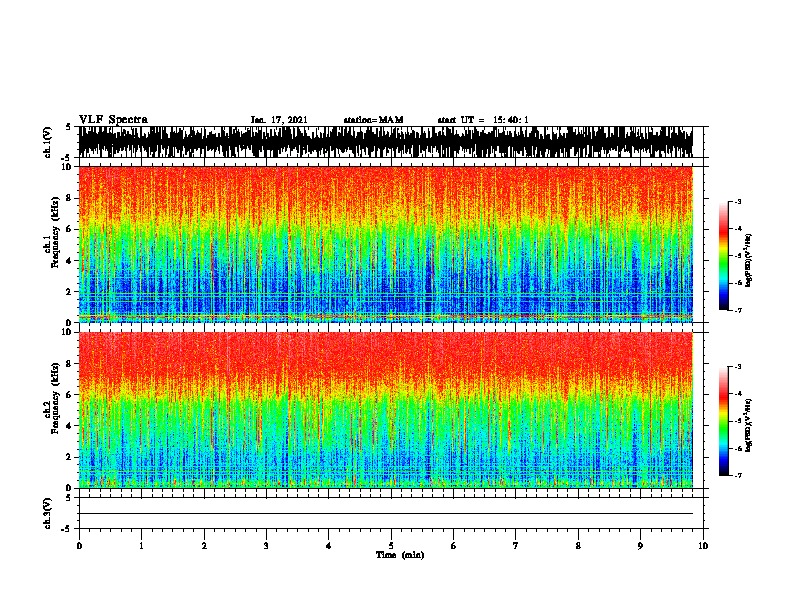Click the "6" tick on time axis
This screenshot has height=612, width=792.
(454, 545)
